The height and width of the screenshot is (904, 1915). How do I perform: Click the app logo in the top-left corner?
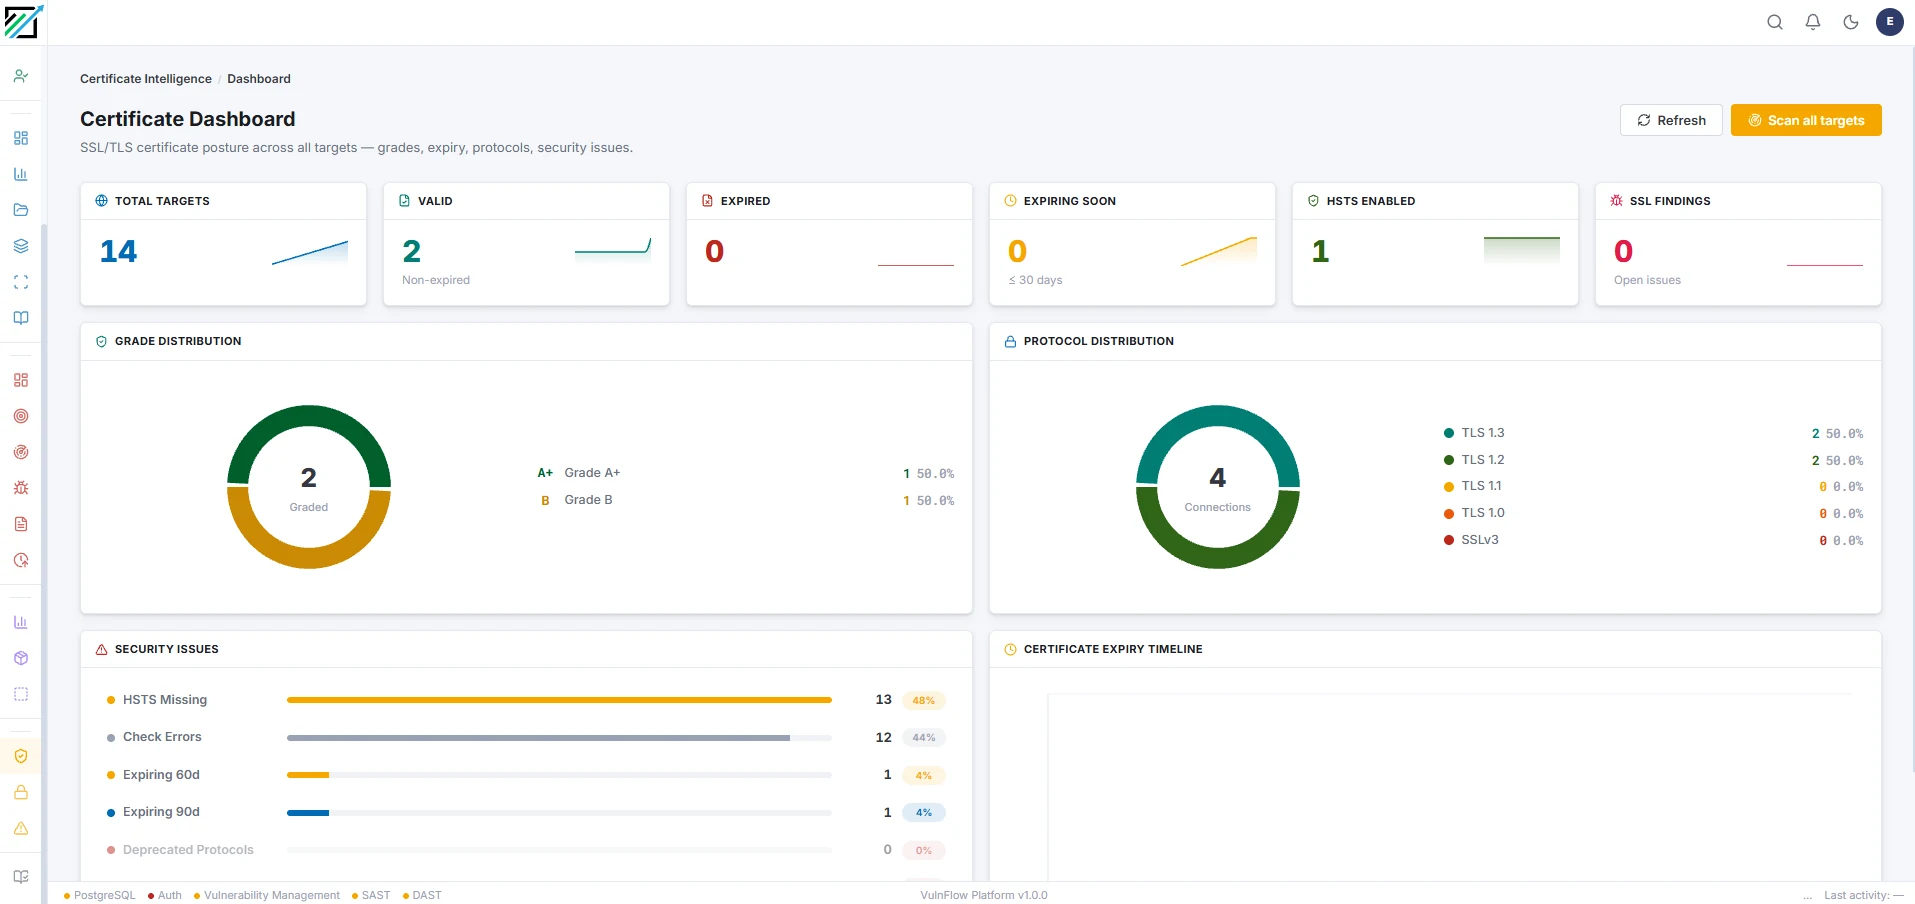(x=23, y=22)
